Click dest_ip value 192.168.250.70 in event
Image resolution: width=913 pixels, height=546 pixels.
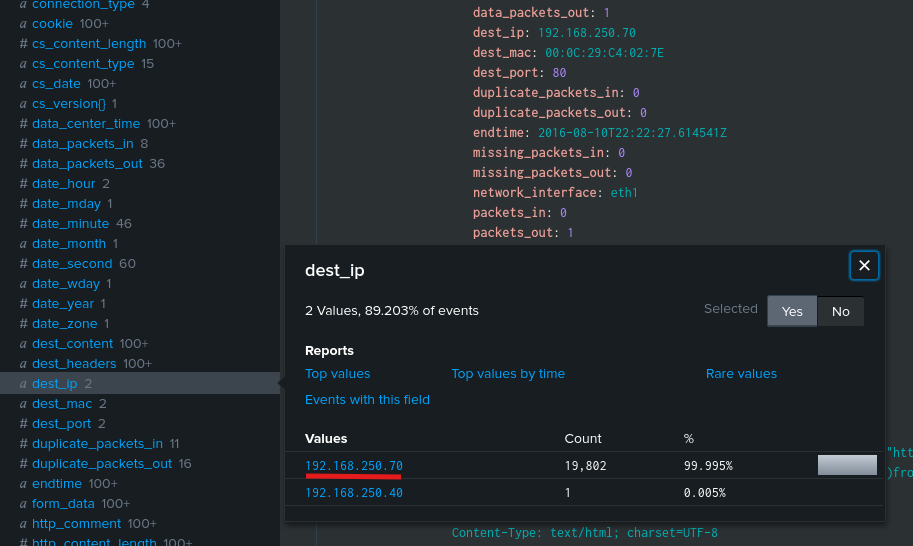[587, 33]
